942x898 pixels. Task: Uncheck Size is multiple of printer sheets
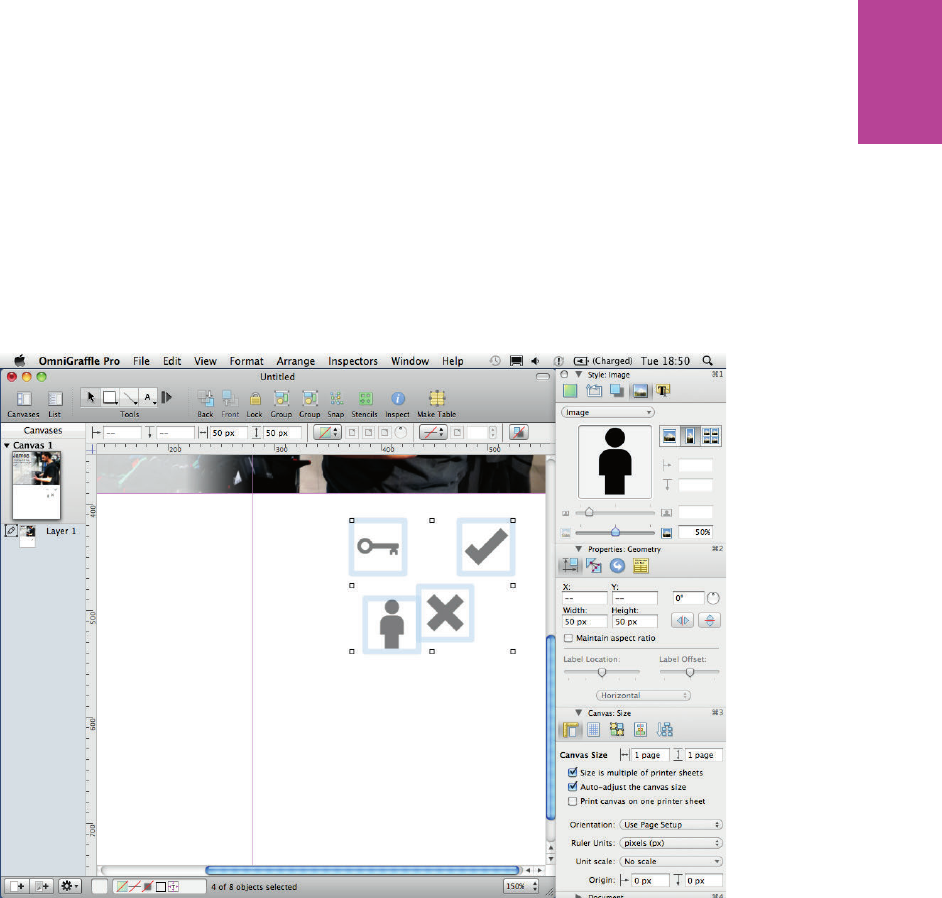point(573,772)
